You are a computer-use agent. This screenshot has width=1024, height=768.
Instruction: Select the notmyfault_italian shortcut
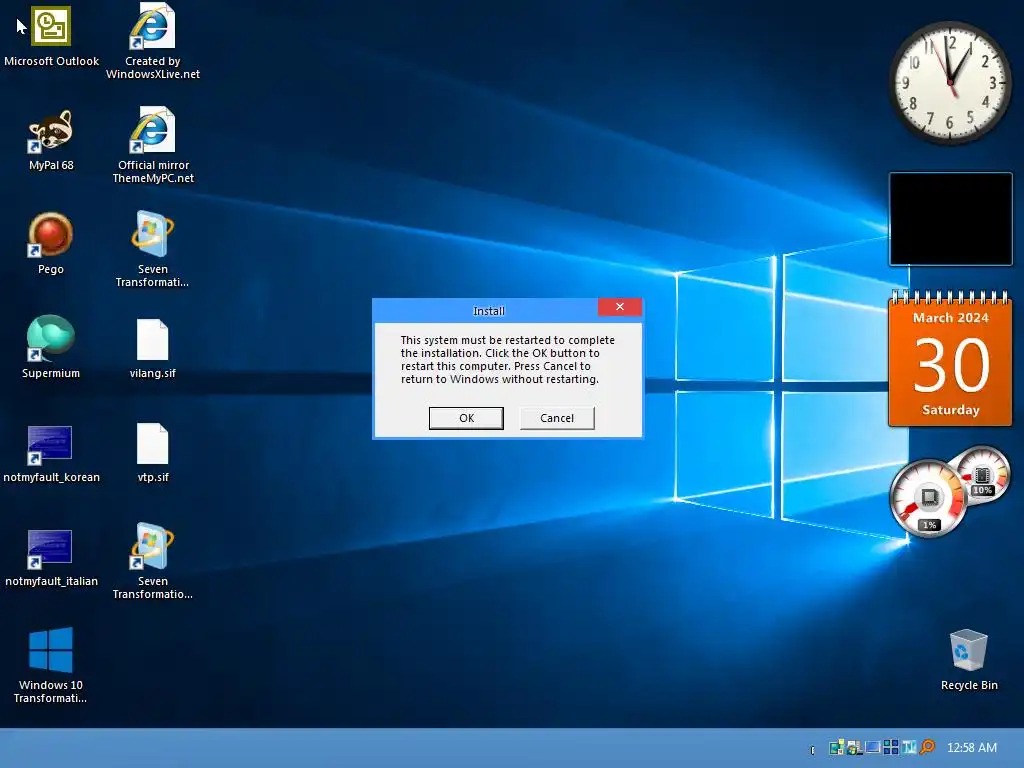click(51, 557)
